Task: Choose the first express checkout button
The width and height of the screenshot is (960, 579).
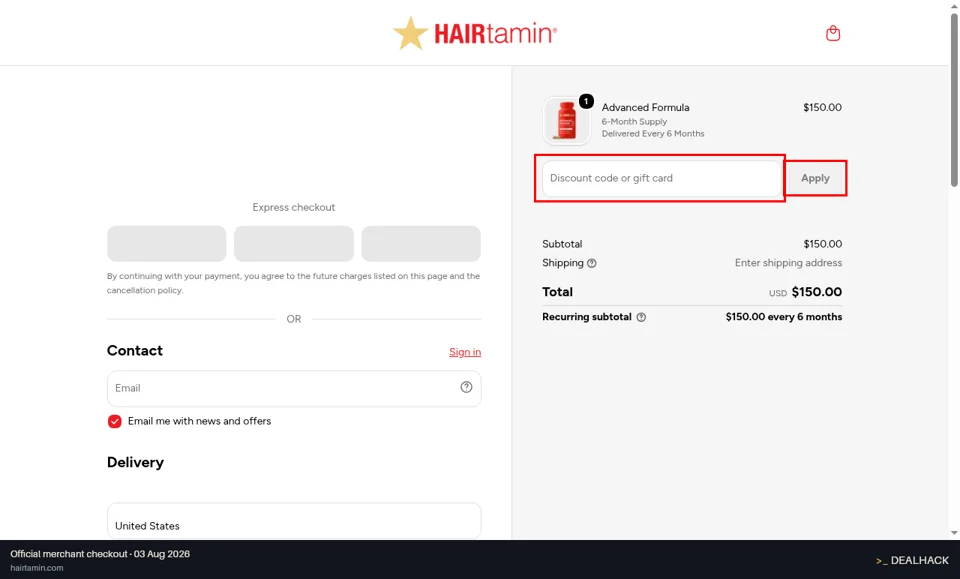Action: pos(167,244)
